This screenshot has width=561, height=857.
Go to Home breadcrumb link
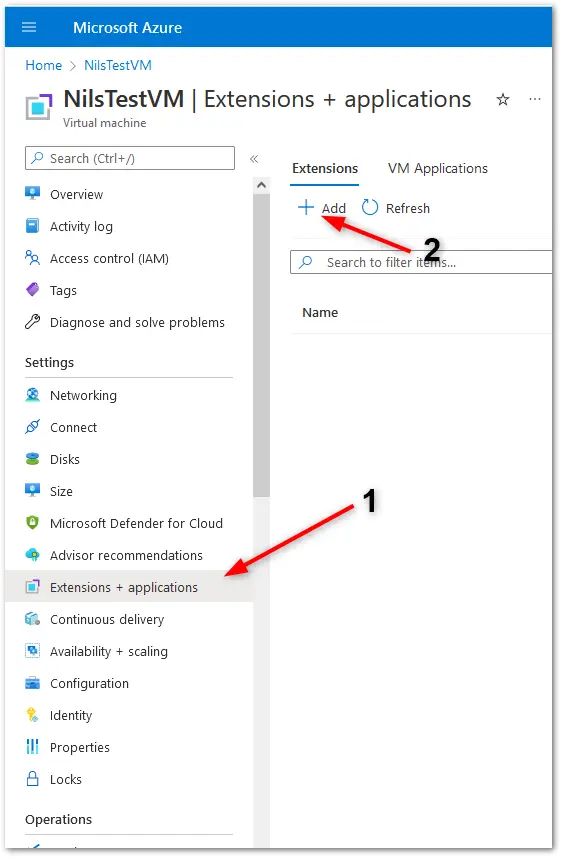[x=44, y=66]
